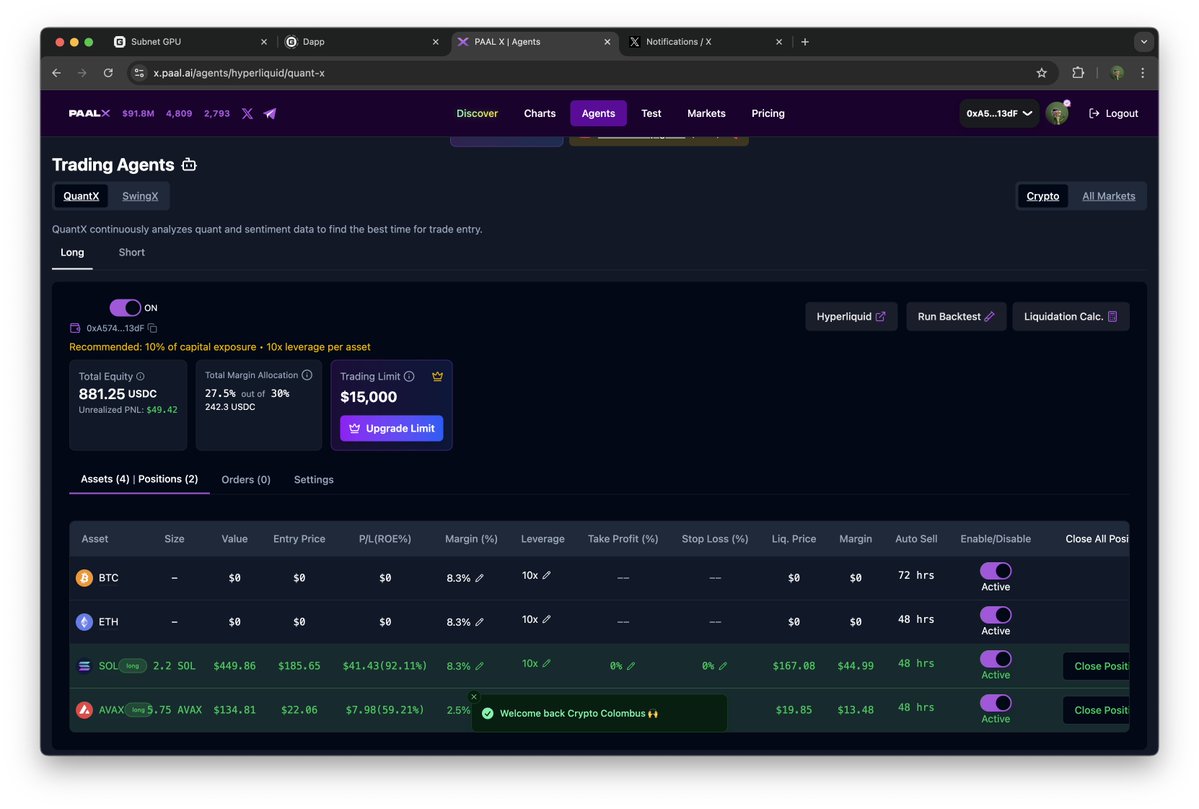Open the Chrome three-dot menu
The height and width of the screenshot is (809, 1199).
[1142, 73]
